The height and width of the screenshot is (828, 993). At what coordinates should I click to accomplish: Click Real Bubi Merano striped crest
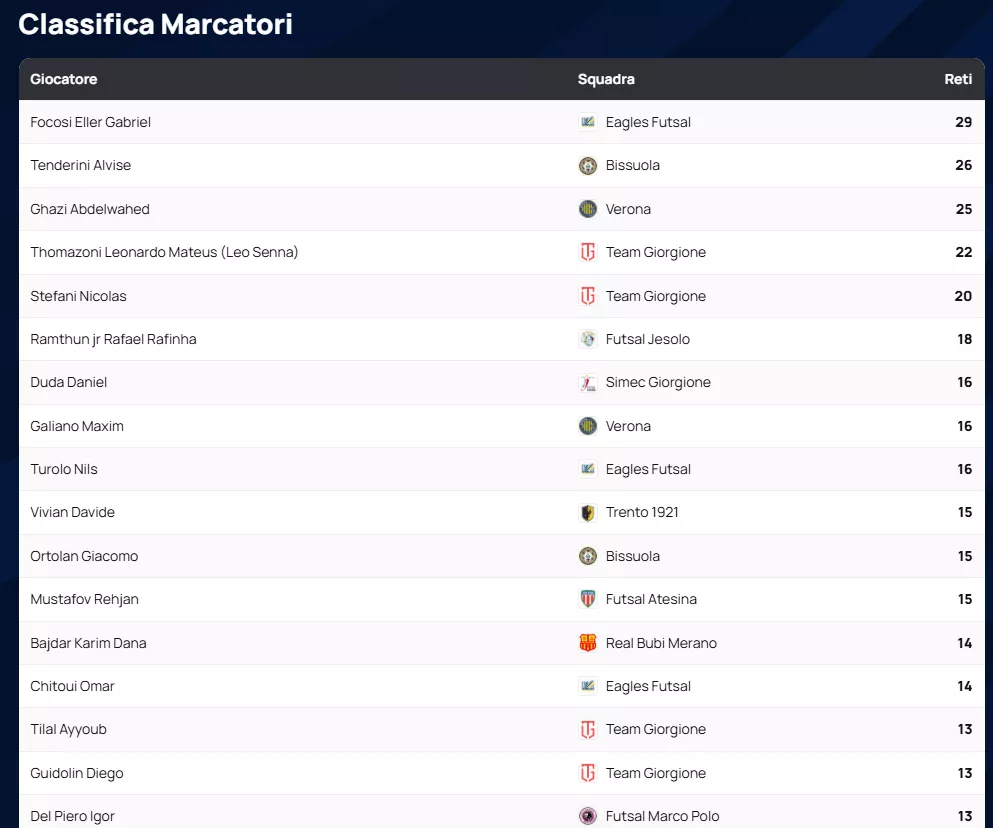(588, 643)
